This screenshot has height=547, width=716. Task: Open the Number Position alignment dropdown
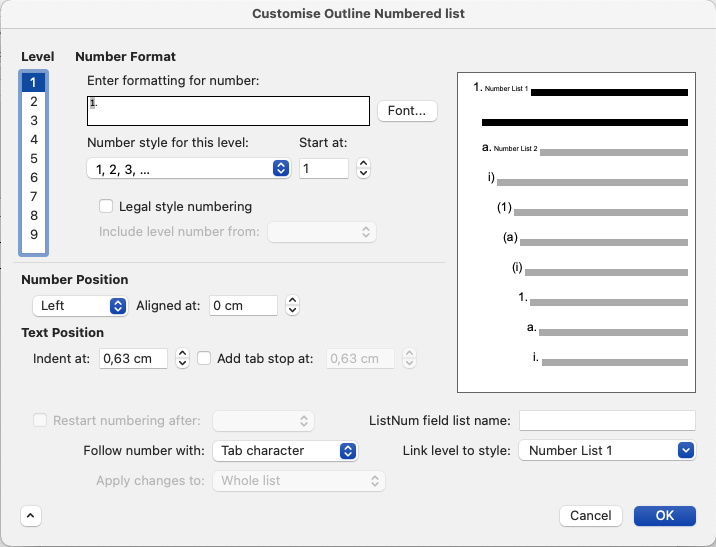tap(80, 305)
